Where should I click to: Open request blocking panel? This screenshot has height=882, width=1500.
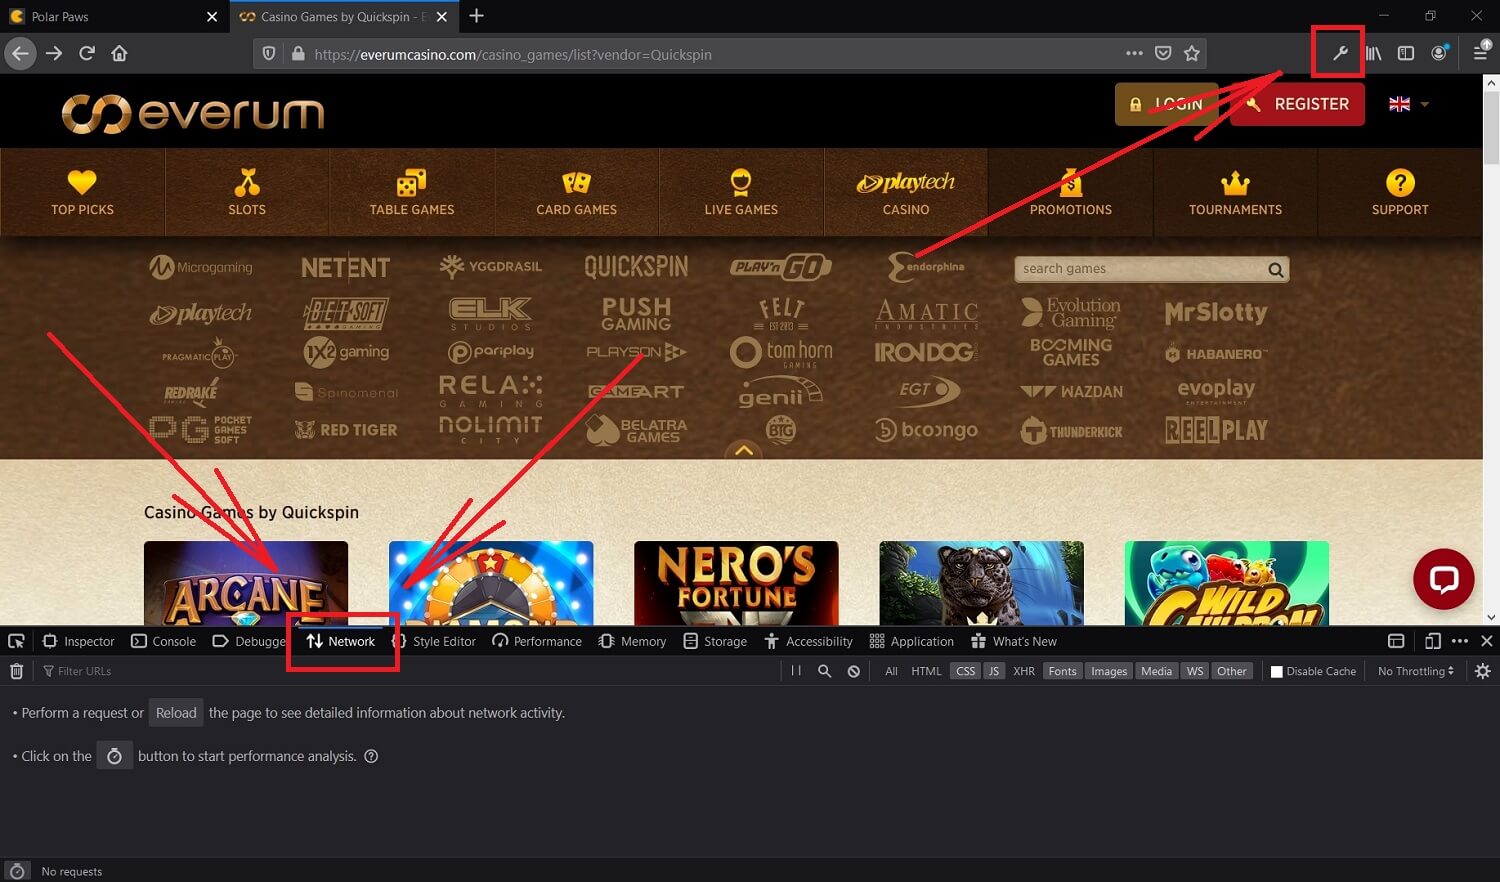854,671
